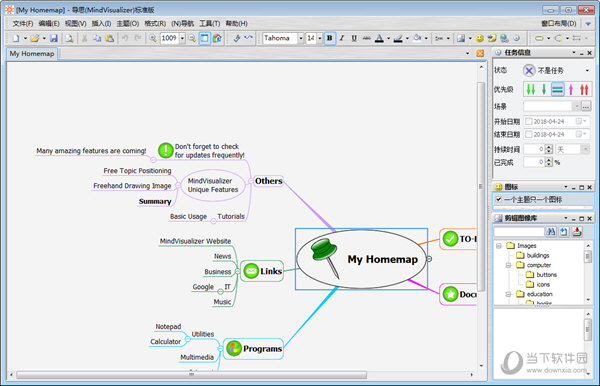Image resolution: width=600 pixels, height=386 pixels.
Task: Open task info with the clock toolbar icon
Action: tap(517, 38)
